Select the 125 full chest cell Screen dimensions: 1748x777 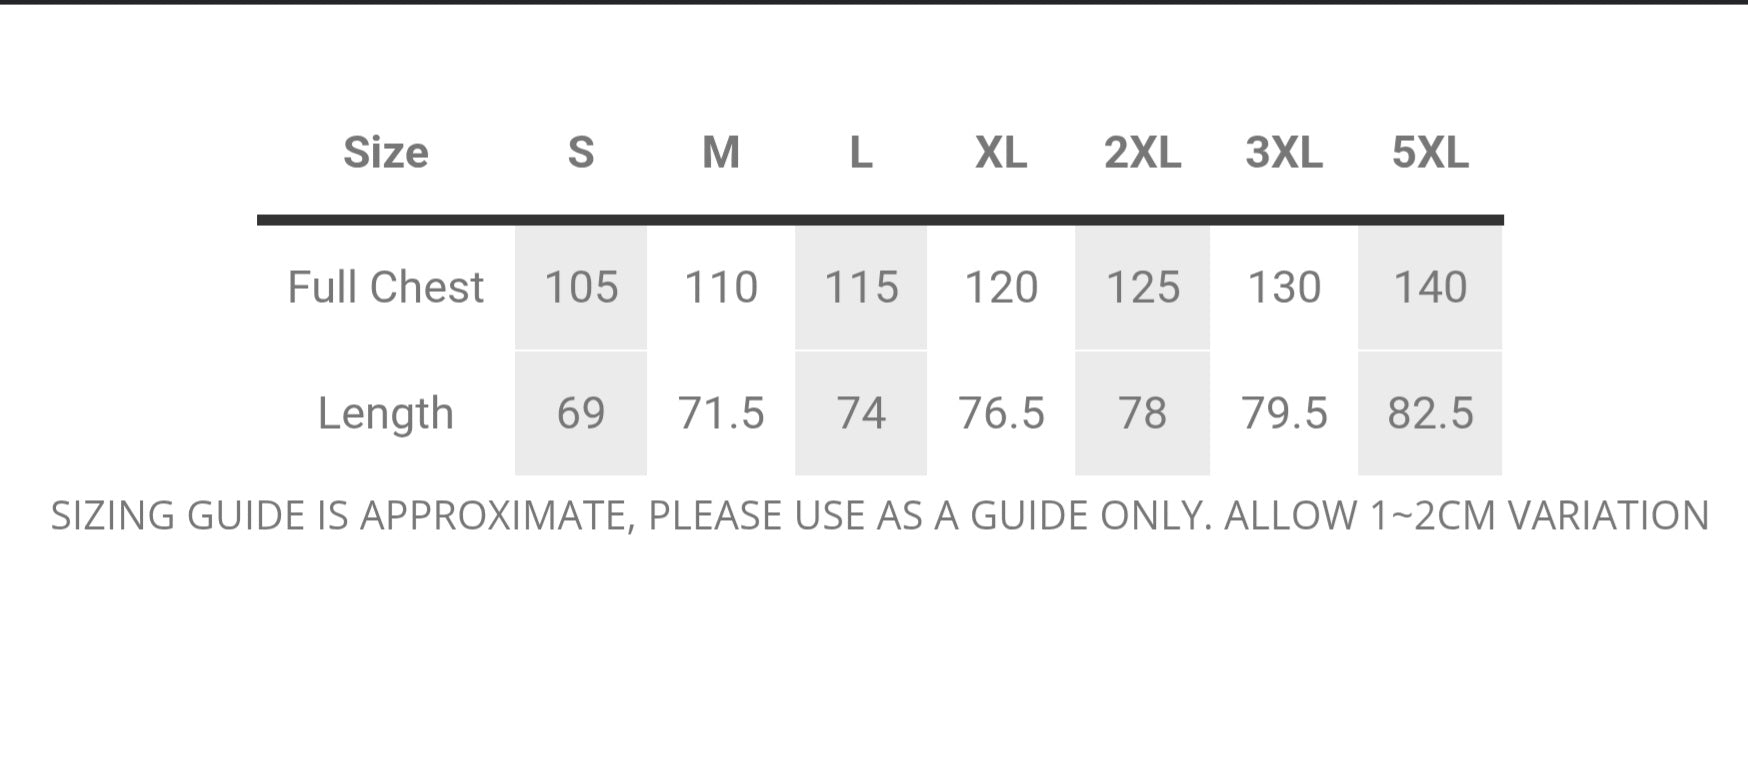[x=1142, y=288]
